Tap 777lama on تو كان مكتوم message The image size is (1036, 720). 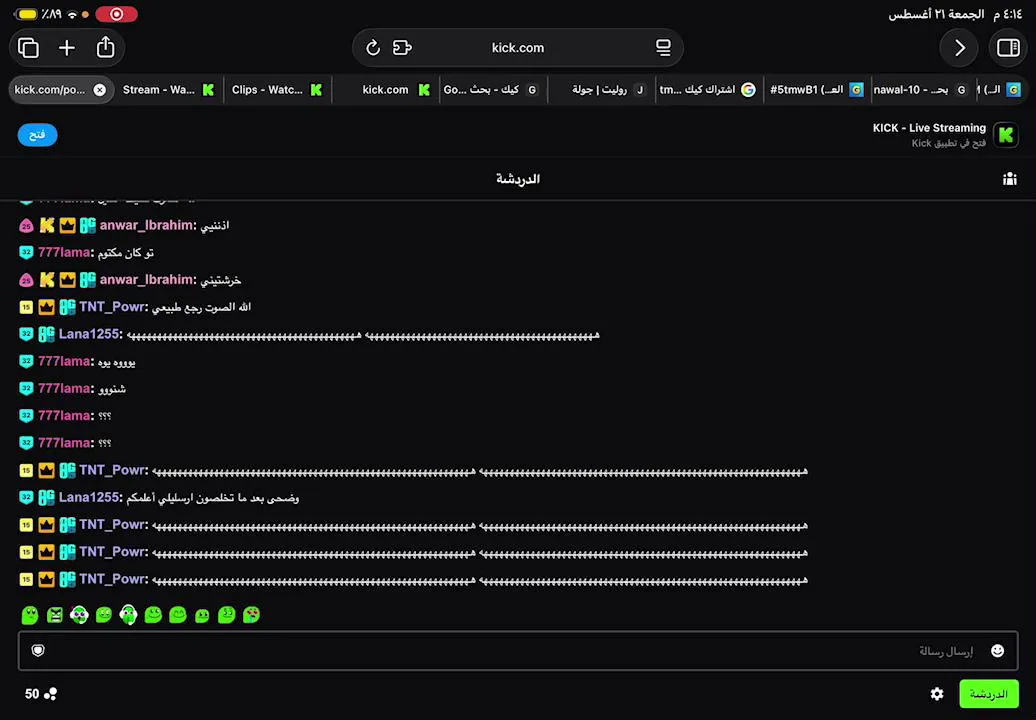pos(65,252)
